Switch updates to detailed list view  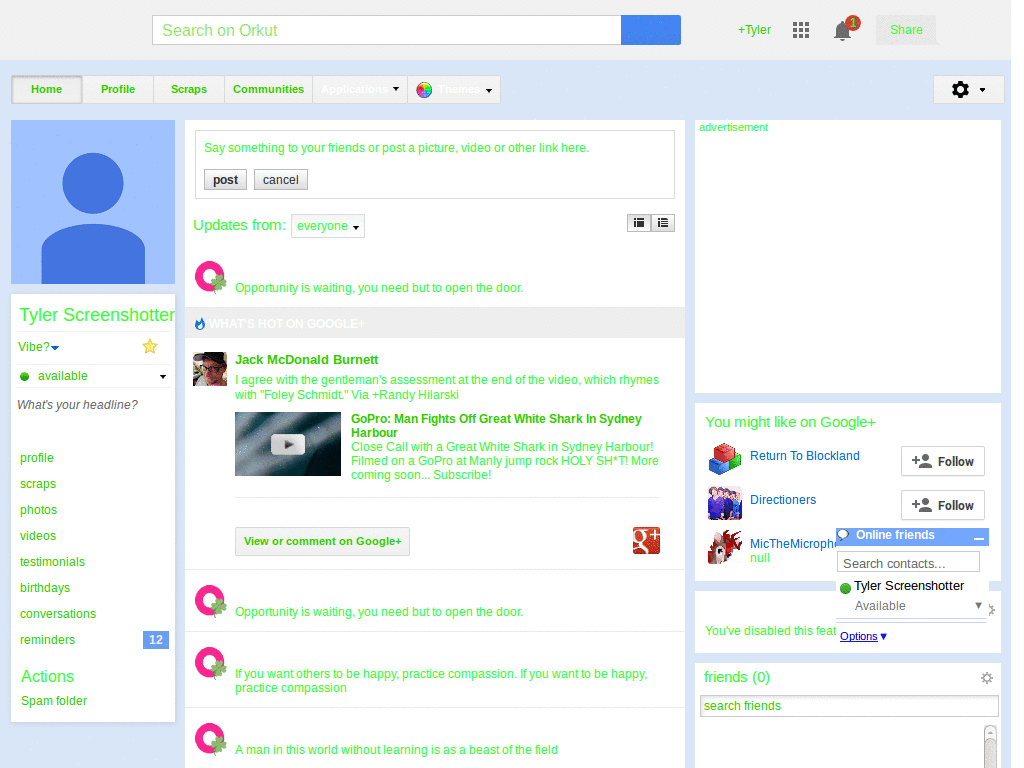(x=663, y=223)
